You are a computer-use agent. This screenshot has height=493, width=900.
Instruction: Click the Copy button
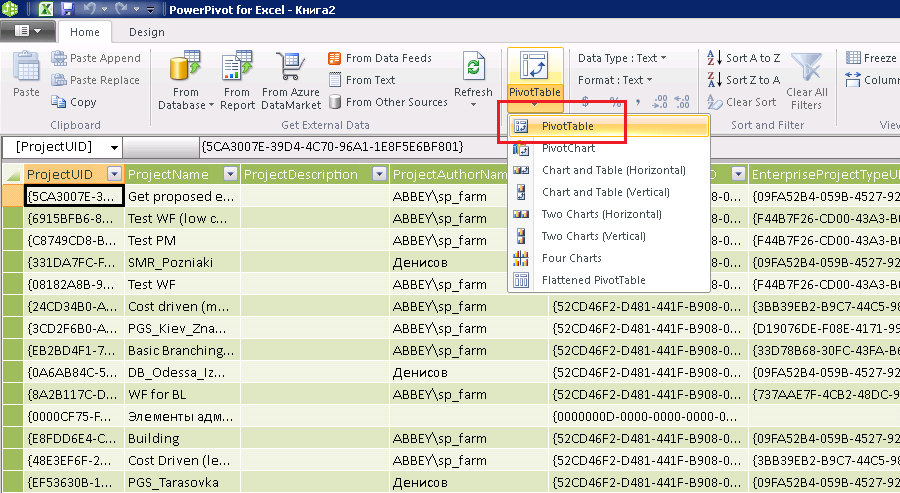[x=73, y=102]
